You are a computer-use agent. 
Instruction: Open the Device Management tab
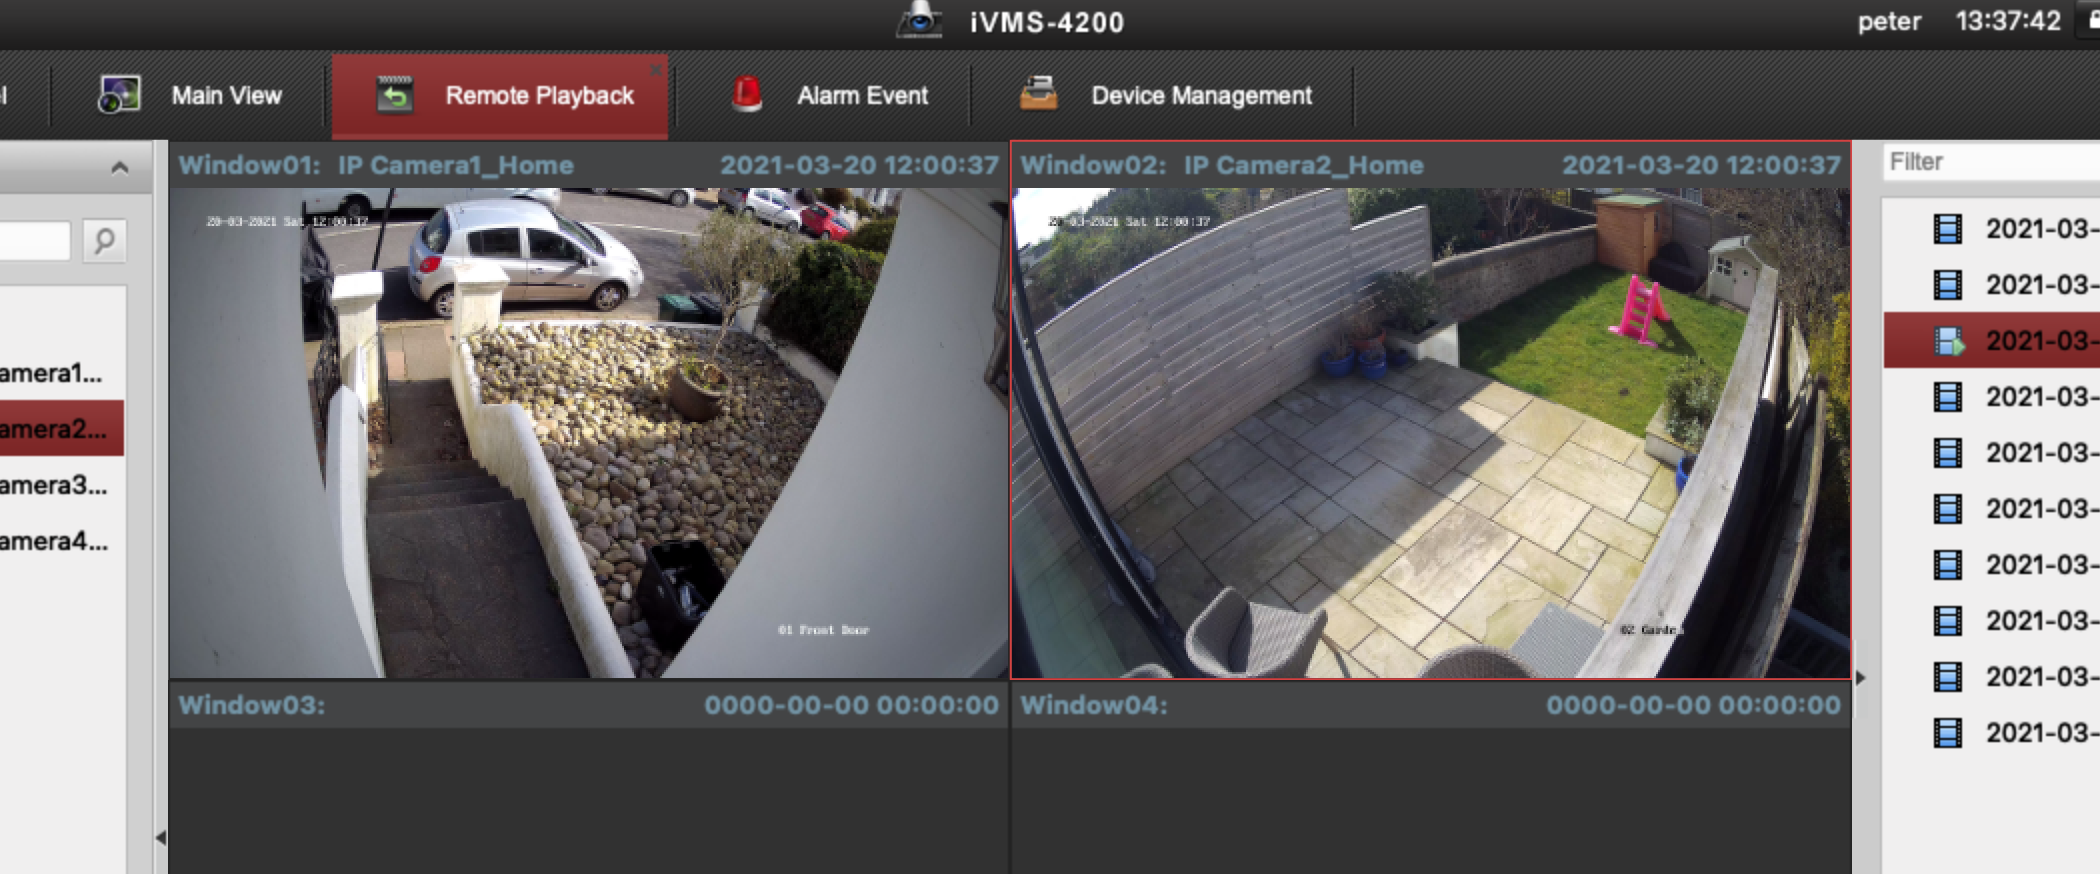1201,95
